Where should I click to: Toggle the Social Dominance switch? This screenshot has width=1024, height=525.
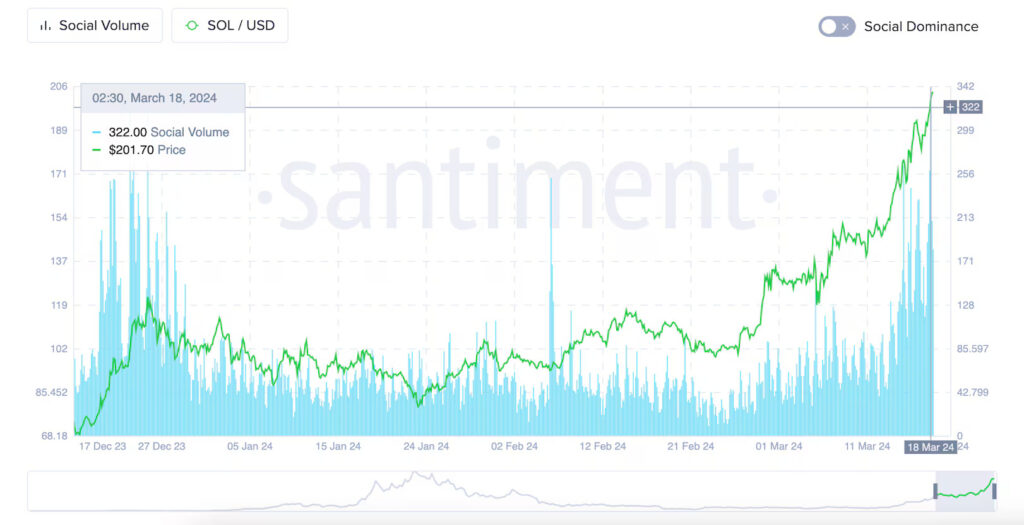click(836, 26)
